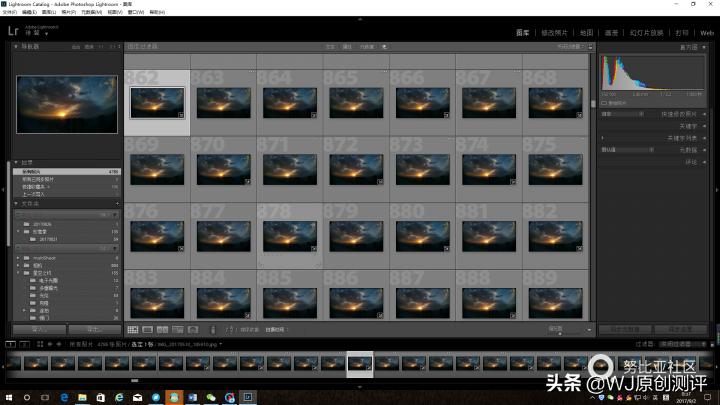This screenshot has height=405, width=720.
Task: Expand the Quick Develop panel
Action: (x=705, y=114)
